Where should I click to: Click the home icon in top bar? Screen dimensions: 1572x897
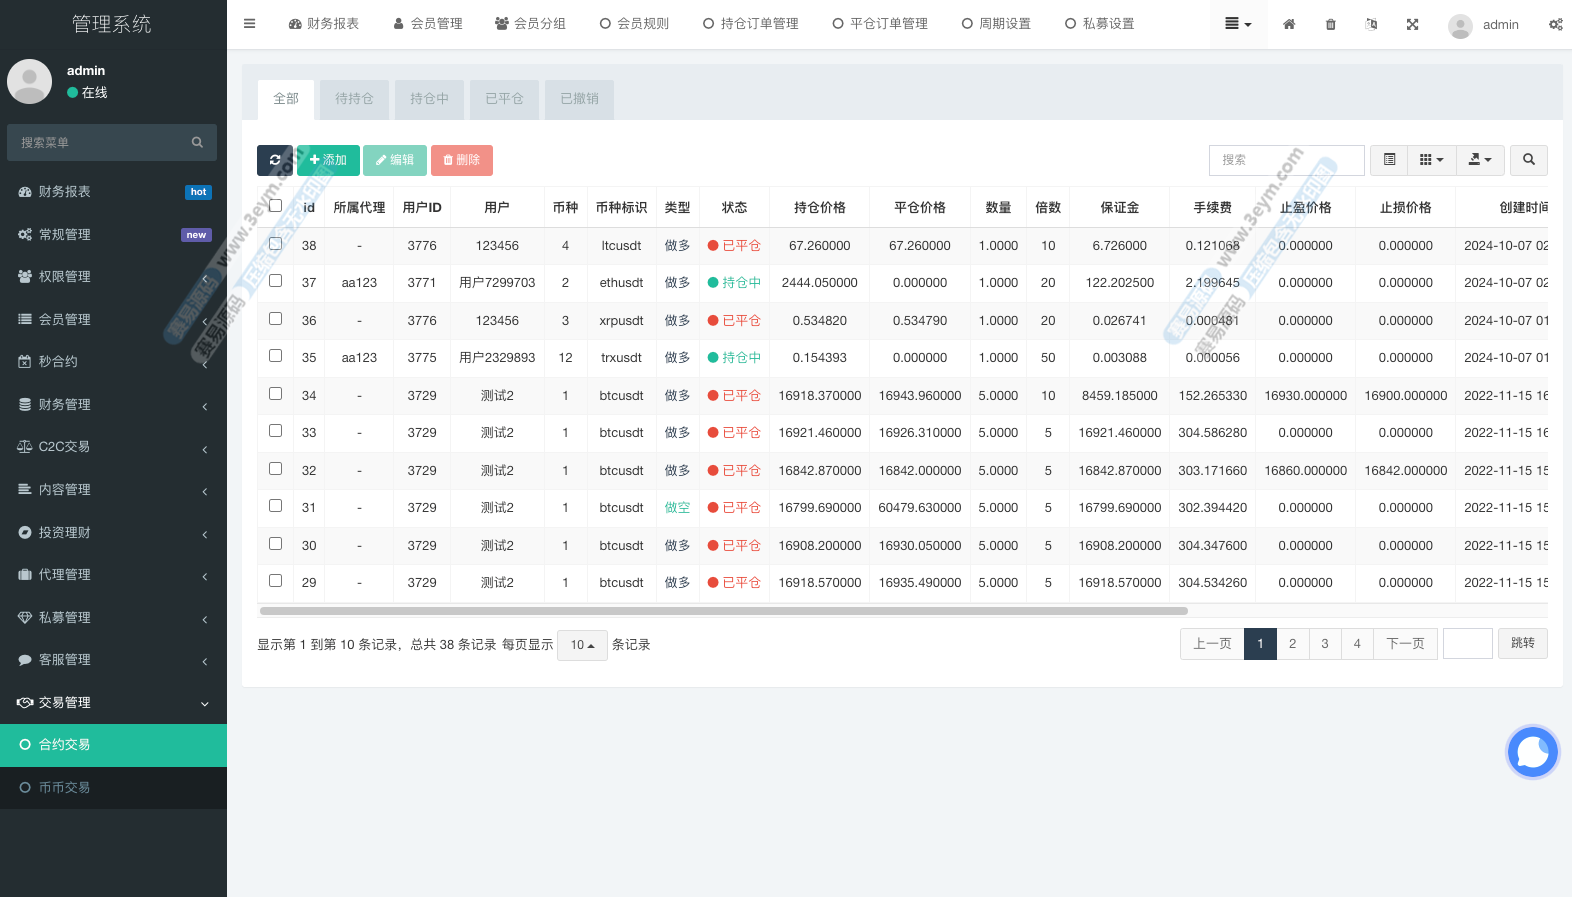pyautogui.click(x=1289, y=24)
